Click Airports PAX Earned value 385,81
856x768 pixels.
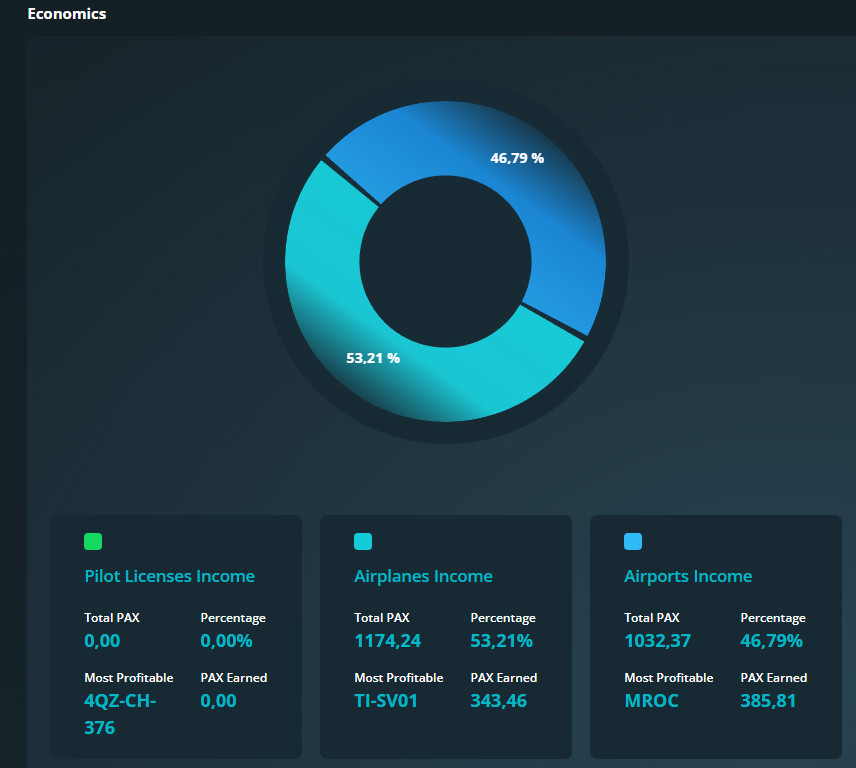768,701
